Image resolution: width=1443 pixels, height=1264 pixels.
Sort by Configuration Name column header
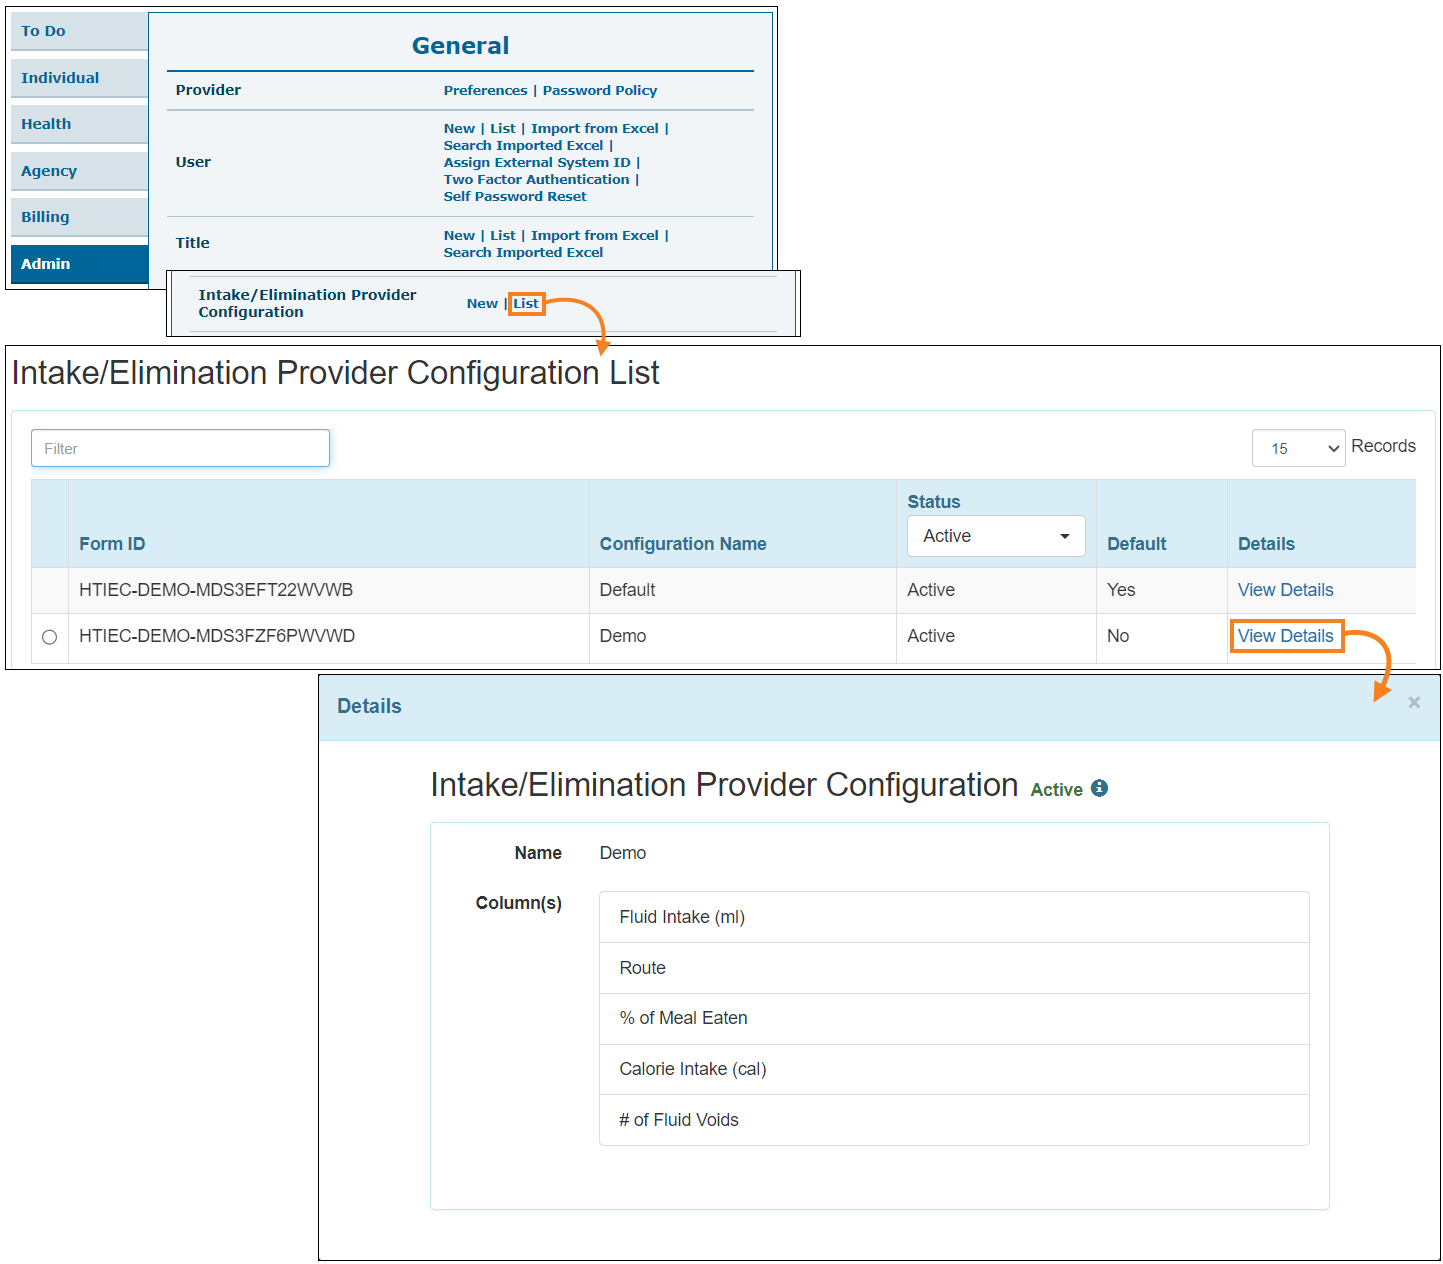coord(683,544)
